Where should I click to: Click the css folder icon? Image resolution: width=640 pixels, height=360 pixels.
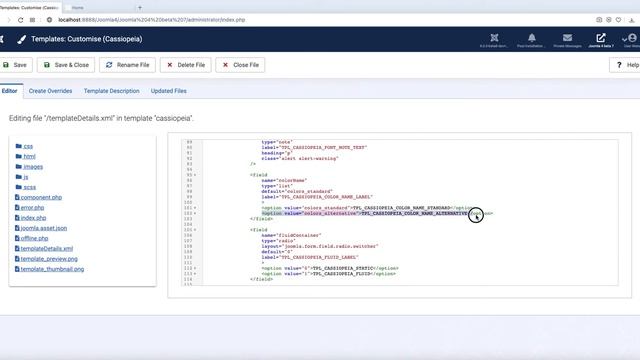tap(18, 146)
